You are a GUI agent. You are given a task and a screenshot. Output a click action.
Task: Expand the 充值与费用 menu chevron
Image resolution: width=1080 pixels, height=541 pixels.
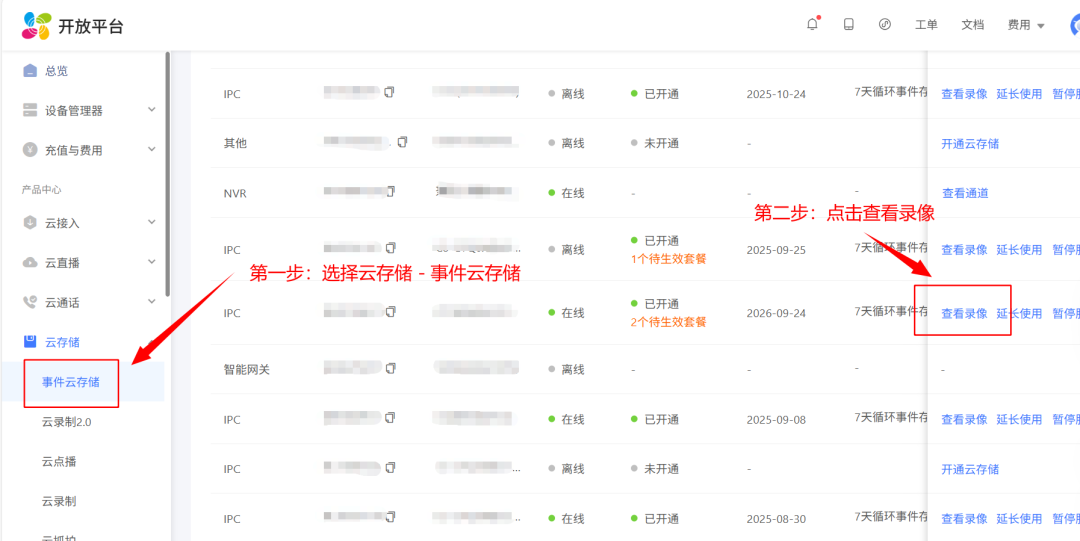point(152,150)
